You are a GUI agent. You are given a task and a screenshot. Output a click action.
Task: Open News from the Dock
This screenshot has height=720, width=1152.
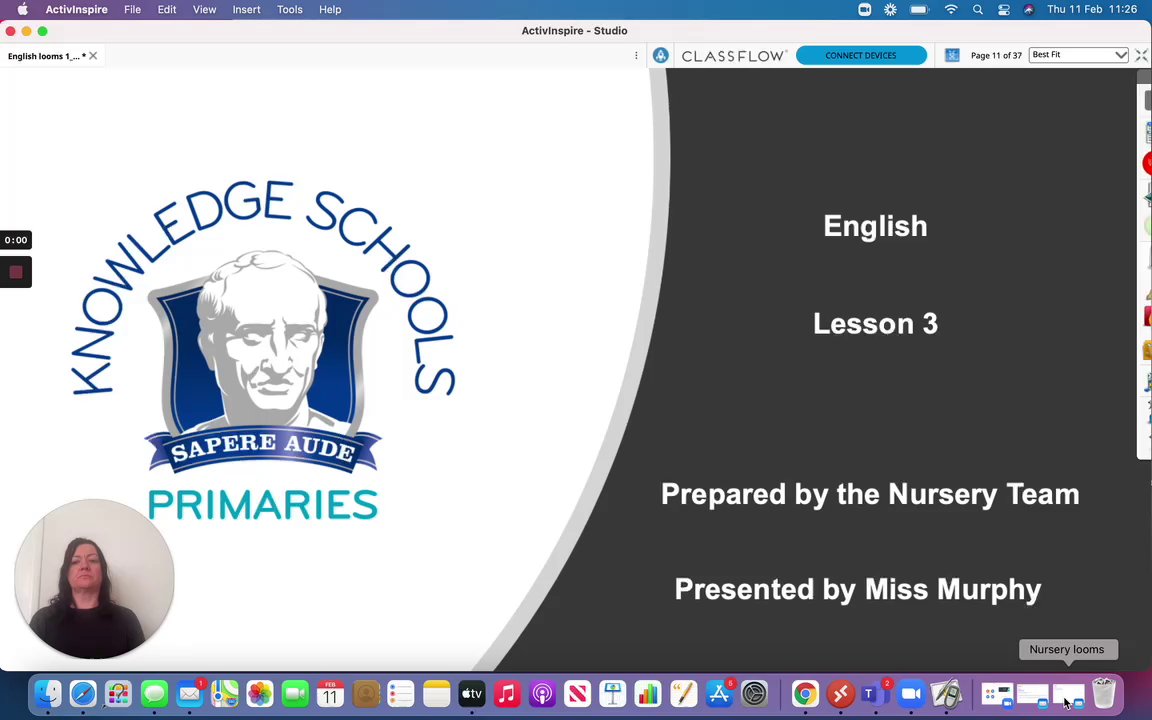point(577,694)
